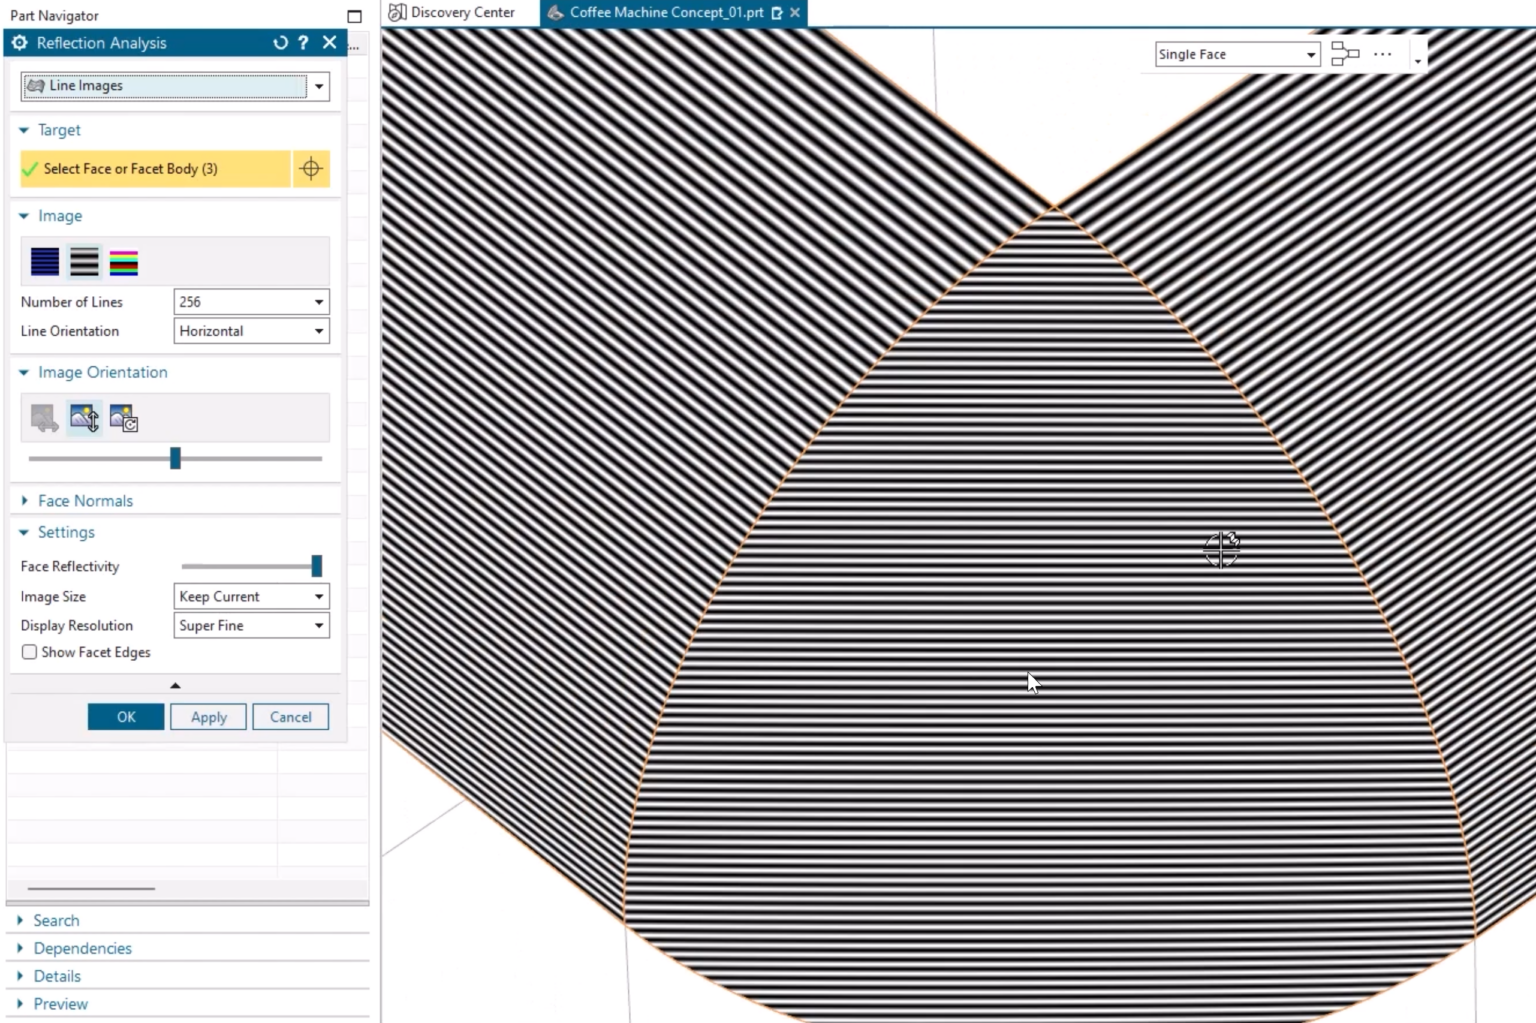Viewport: 1536px width, 1023px height.
Task: Select the rotate image orientation icon
Action: [x=123, y=418]
